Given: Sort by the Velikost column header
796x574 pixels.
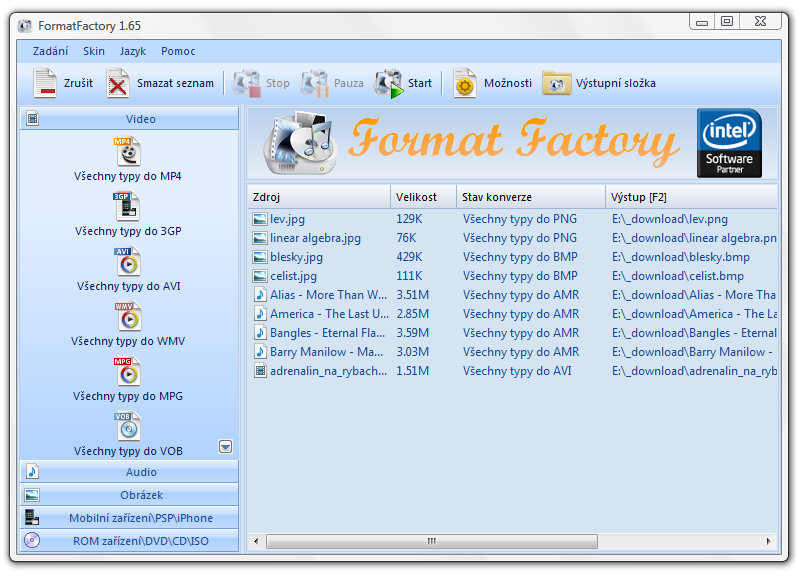Looking at the screenshot, I should point(423,197).
